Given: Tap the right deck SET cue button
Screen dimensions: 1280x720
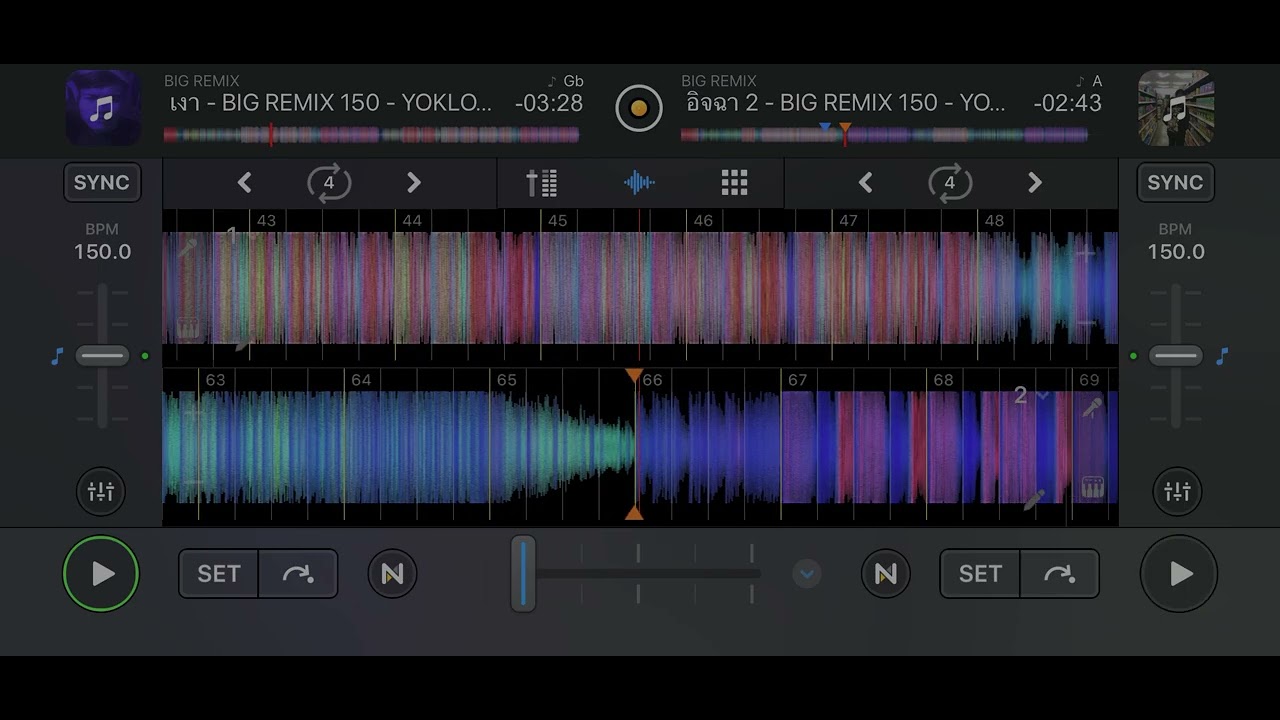Looking at the screenshot, I should pos(980,574).
